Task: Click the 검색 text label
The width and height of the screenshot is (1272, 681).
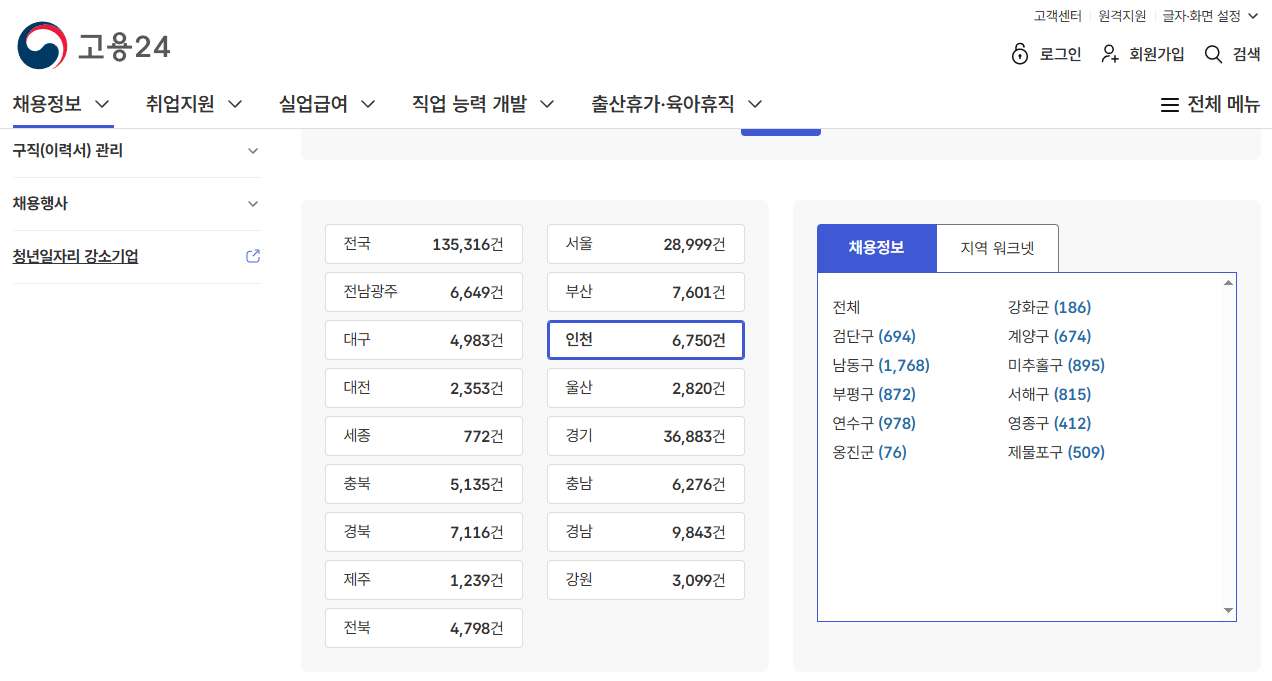Action: click(x=1246, y=55)
